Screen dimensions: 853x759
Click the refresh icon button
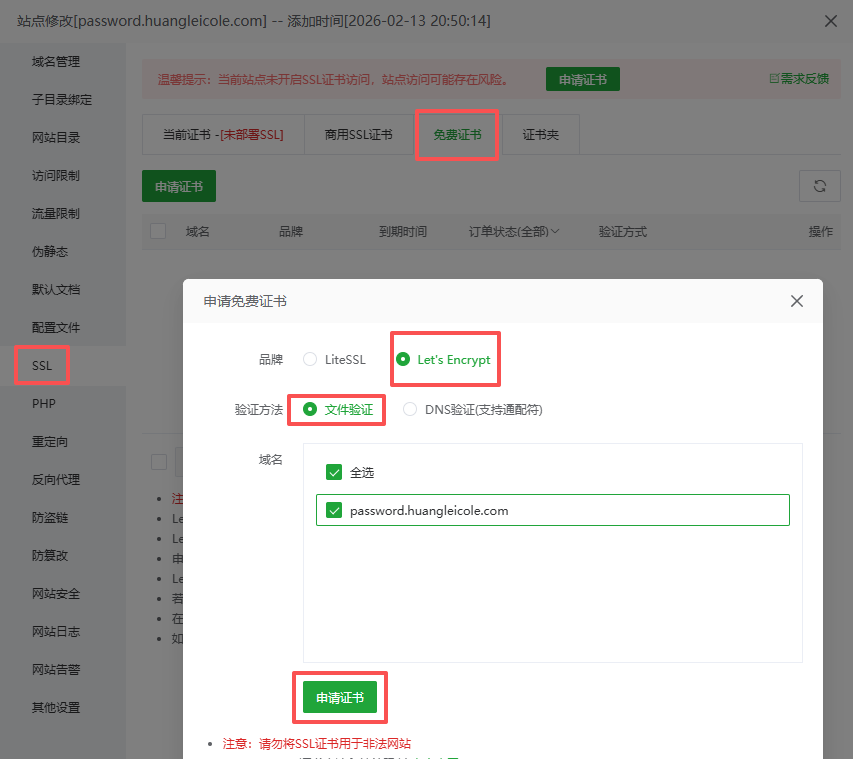pyautogui.click(x=820, y=186)
